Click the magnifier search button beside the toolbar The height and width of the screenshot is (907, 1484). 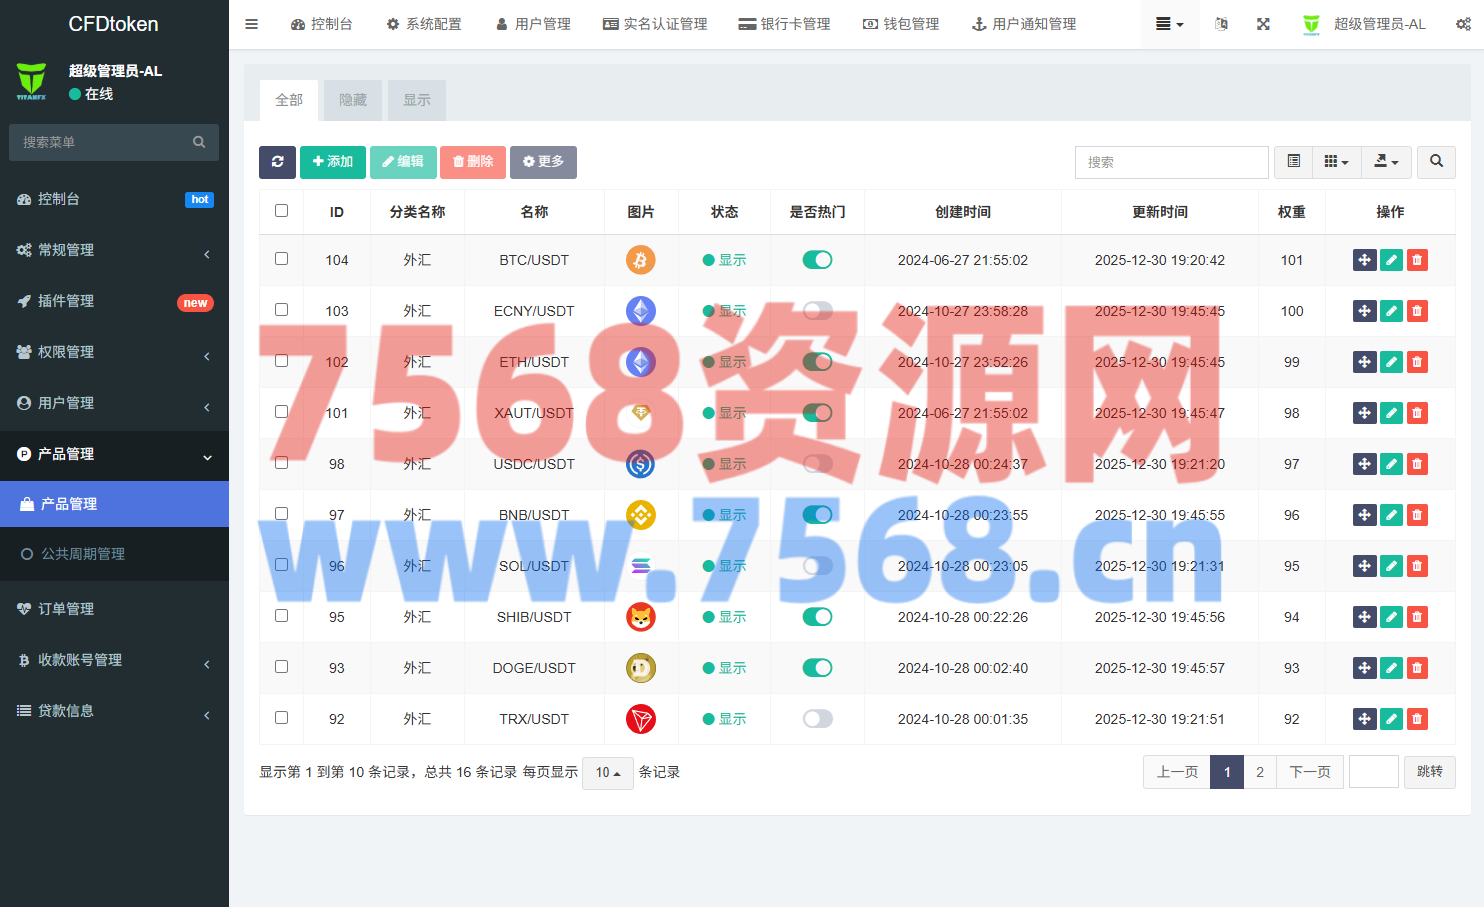point(1436,162)
